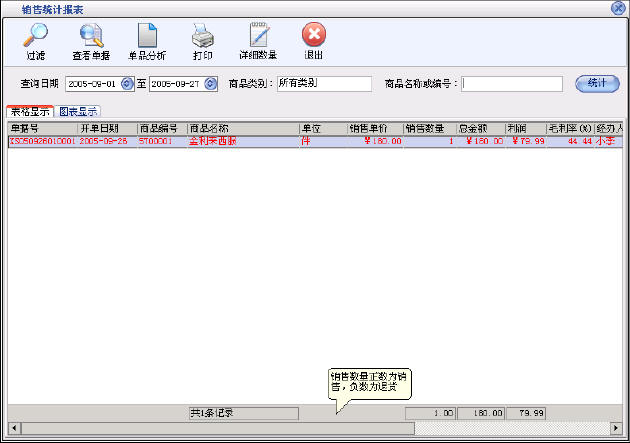Click the 商品类别 category field
Image resolution: width=630 pixels, height=443 pixels.
tap(323, 84)
